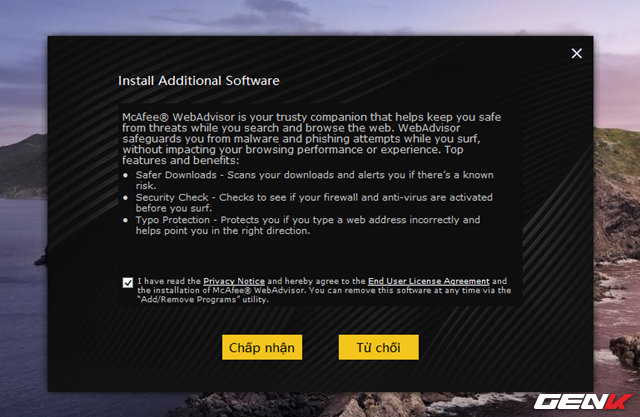This screenshot has height=417, width=640.
Task: Click the Install Additional Software heading
Action: 199,80
